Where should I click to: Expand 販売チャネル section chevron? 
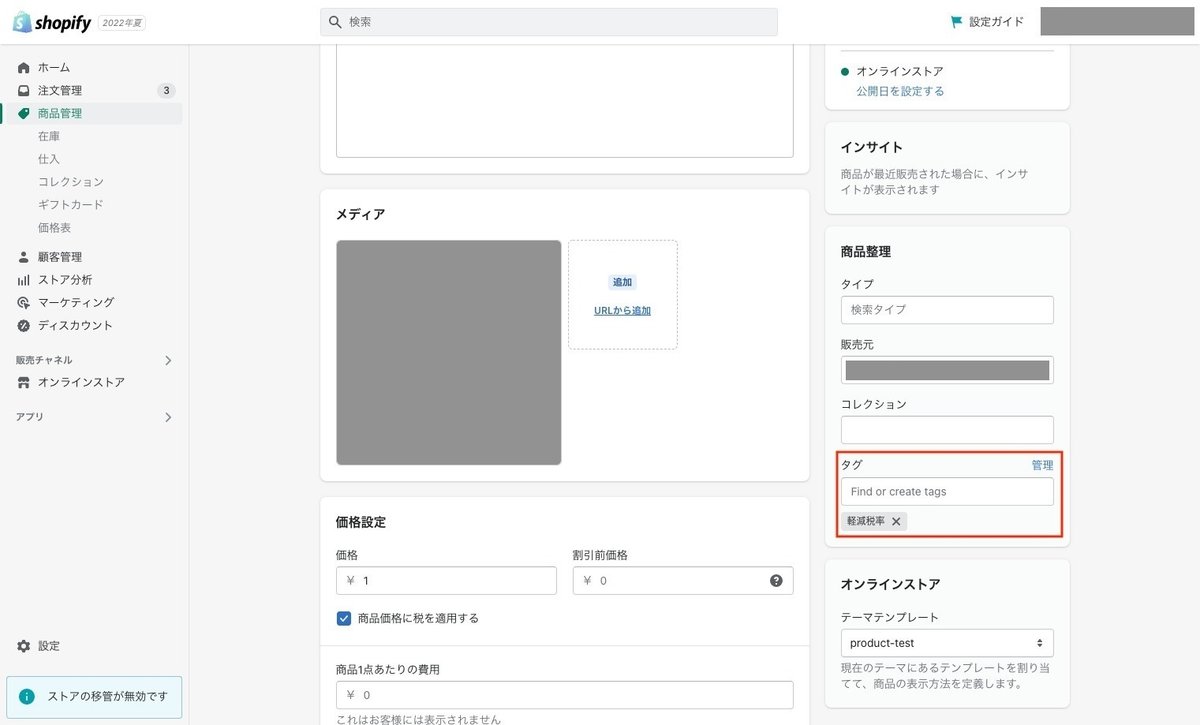point(168,360)
